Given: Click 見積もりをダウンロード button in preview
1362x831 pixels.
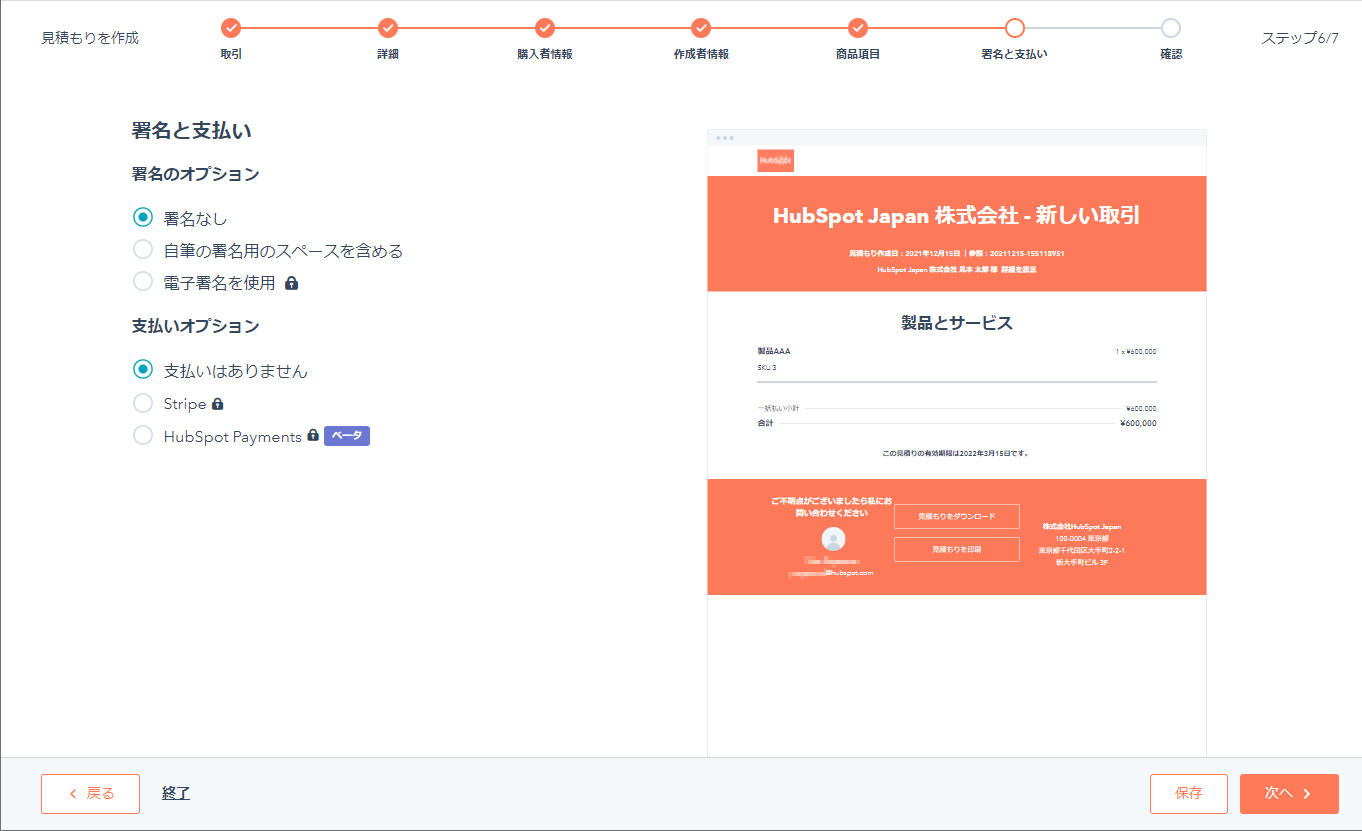Looking at the screenshot, I should point(957,516).
